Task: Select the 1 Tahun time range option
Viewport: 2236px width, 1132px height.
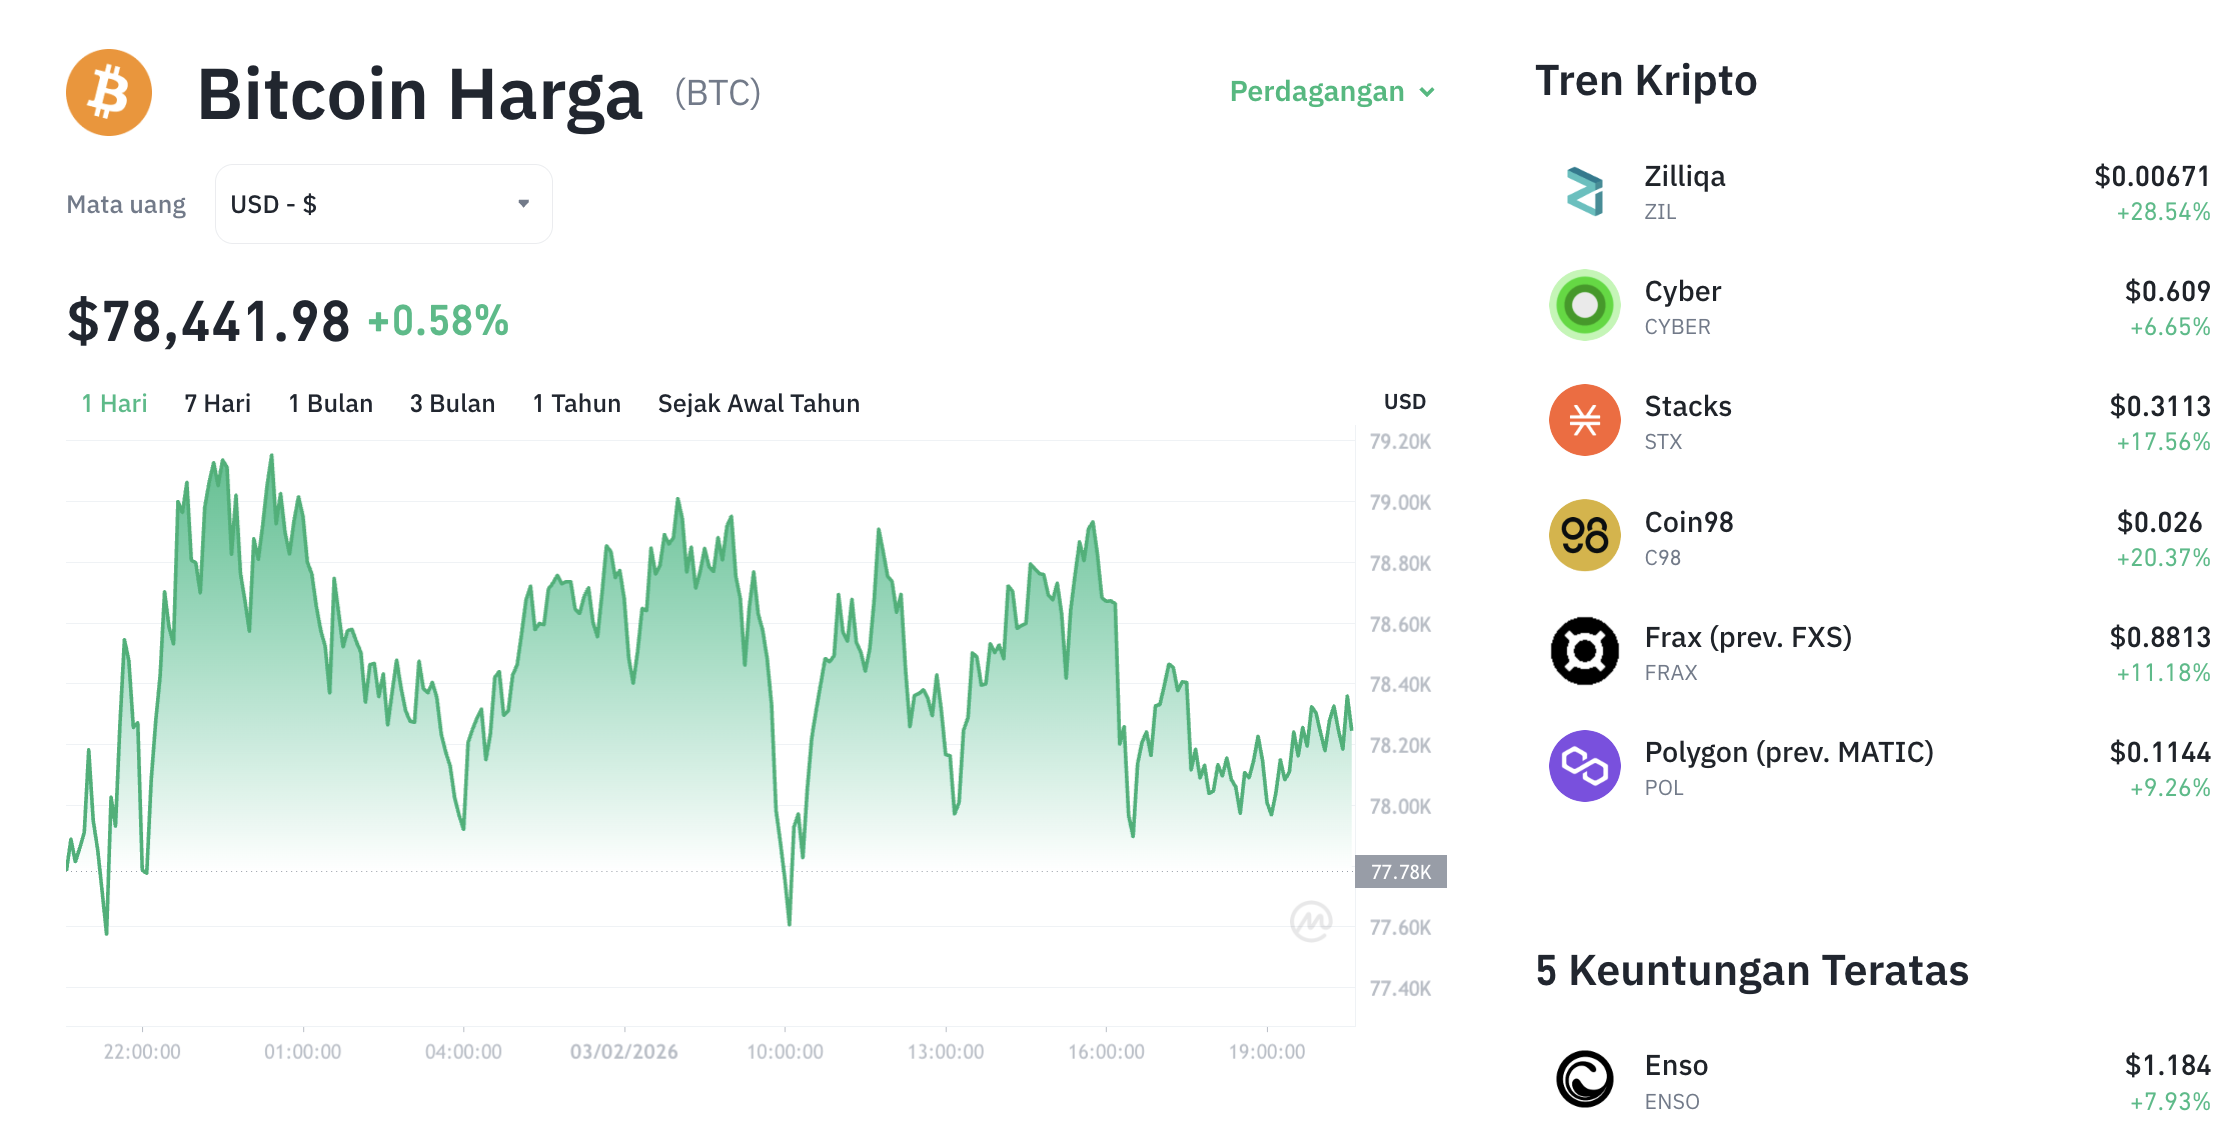Action: tap(576, 403)
